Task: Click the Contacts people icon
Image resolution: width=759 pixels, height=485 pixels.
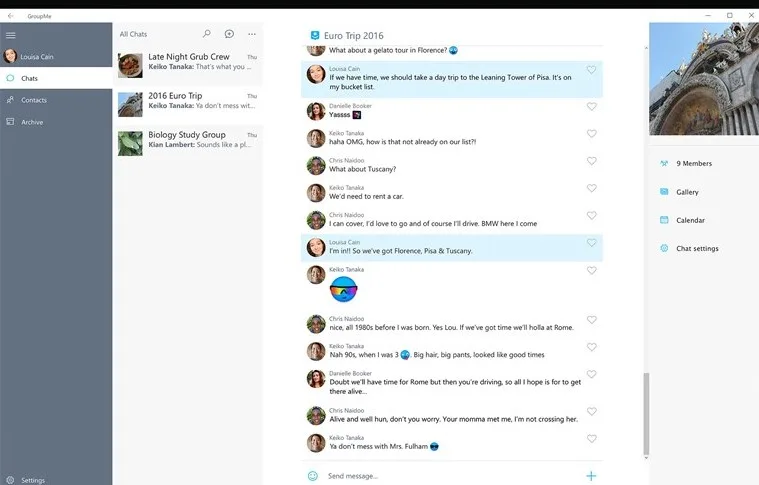Action: pos(10,100)
